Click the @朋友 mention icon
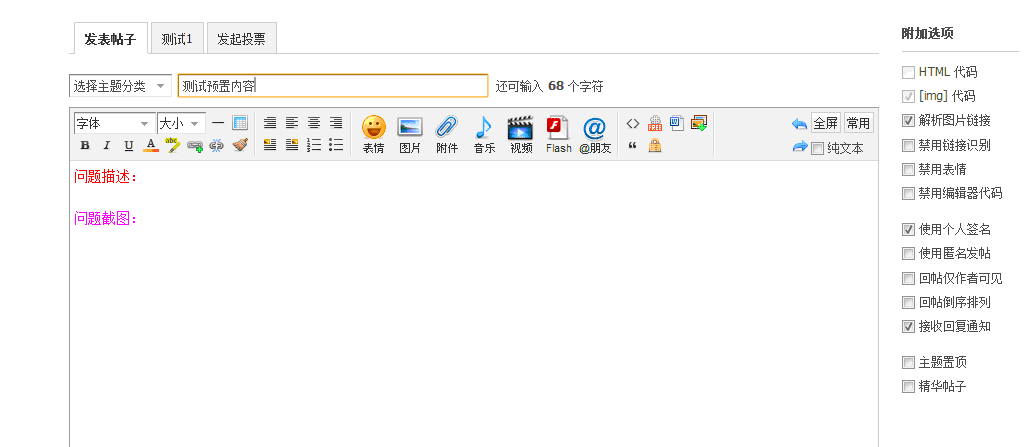The height and width of the screenshot is (447, 1027). 595,134
